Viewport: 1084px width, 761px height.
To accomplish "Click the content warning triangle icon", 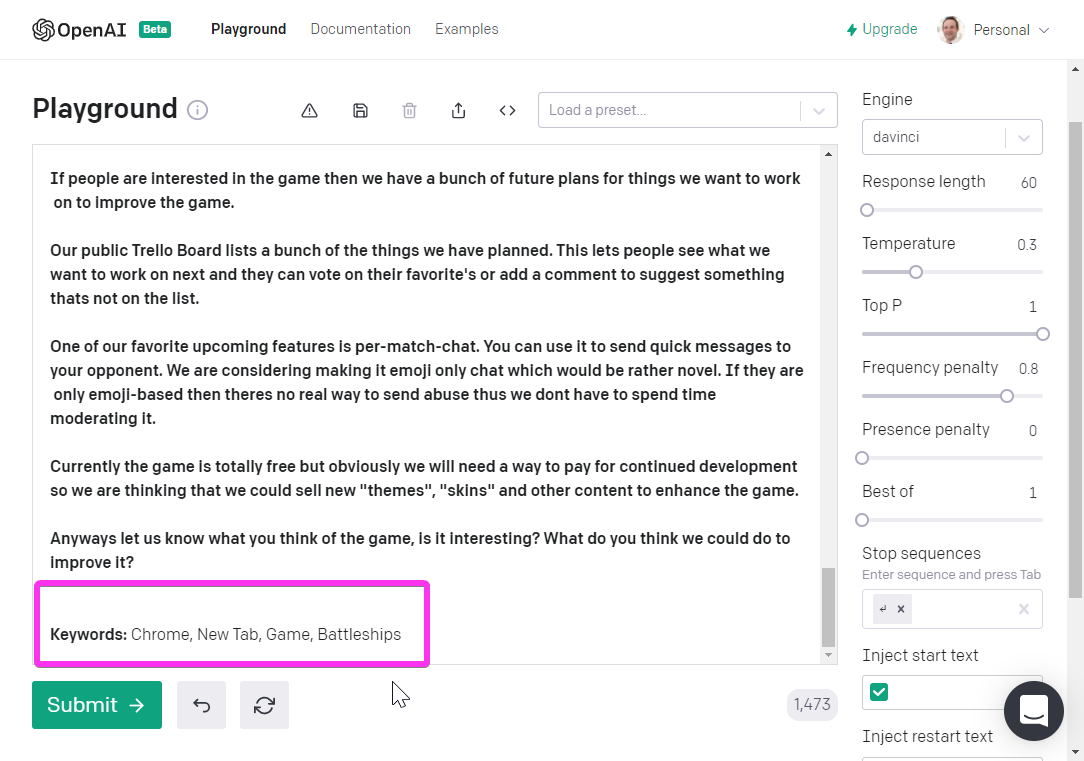I will [x=309, y=111].
